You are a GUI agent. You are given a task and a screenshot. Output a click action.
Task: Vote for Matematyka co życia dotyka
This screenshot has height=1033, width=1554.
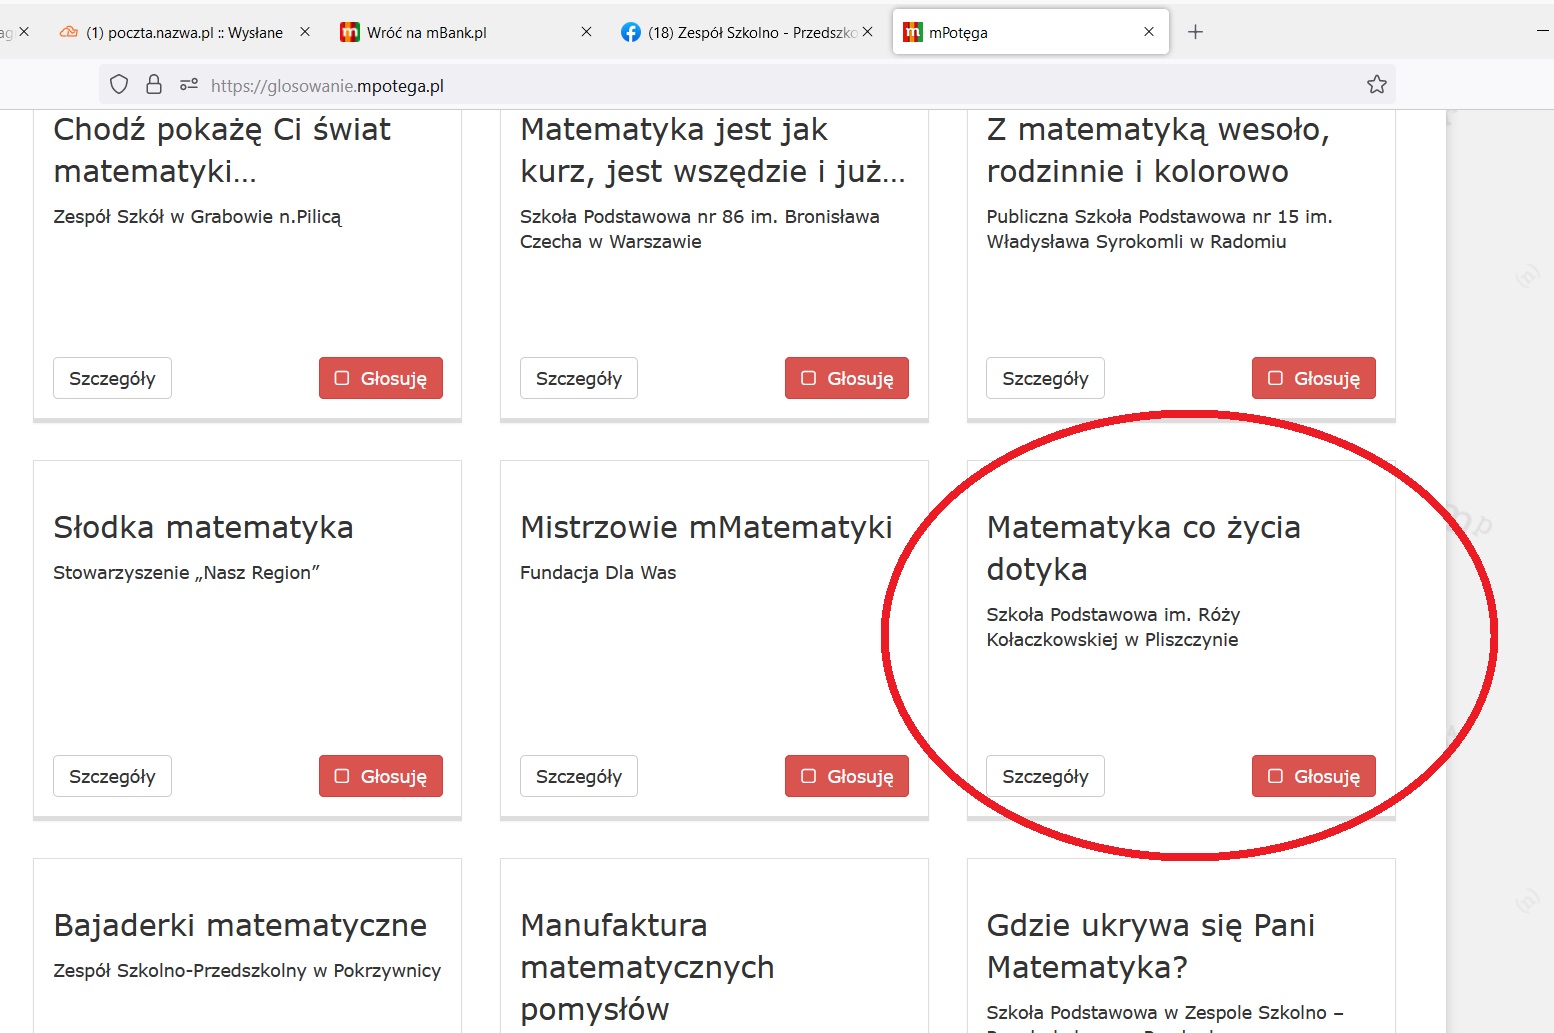[1313, 776]
